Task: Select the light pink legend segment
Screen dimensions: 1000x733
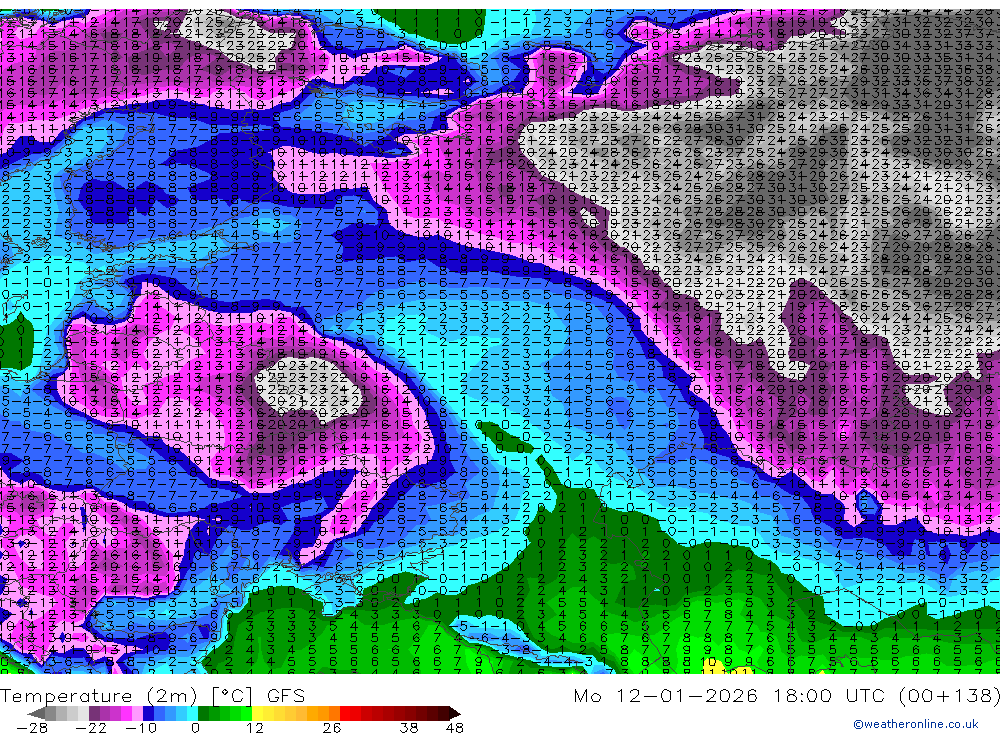Action: tap(137, 713)
